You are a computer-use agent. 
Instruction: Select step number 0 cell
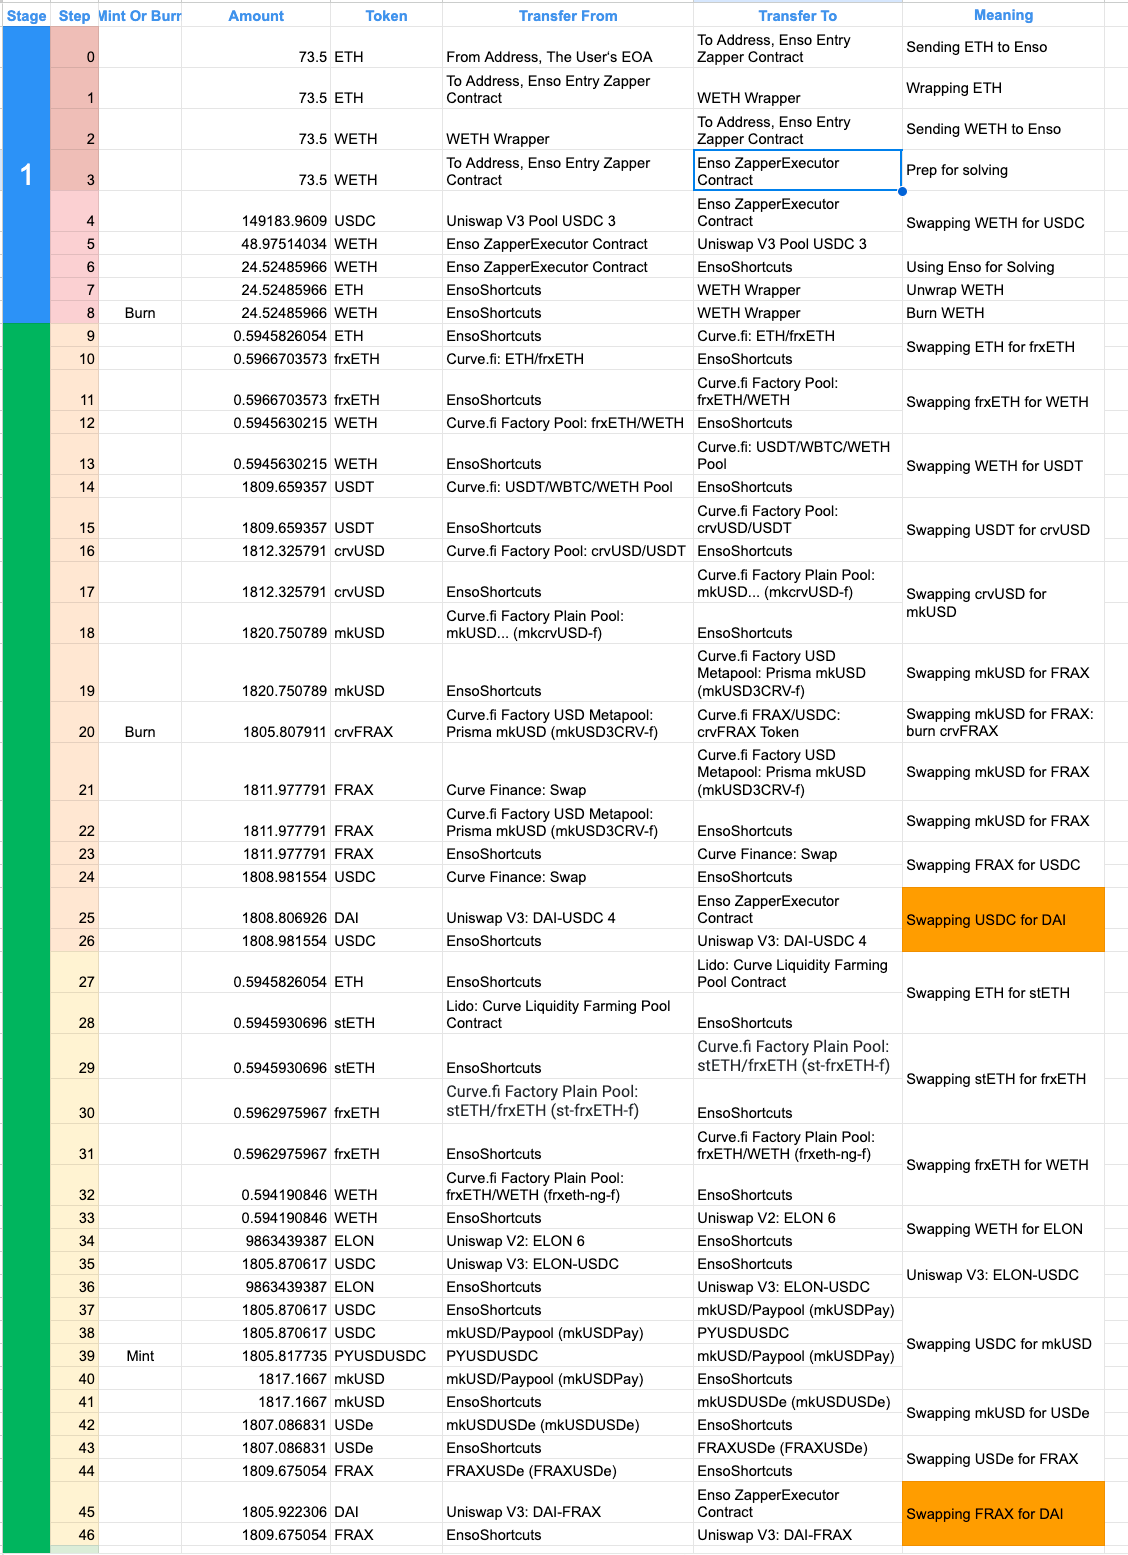(74, 47)
